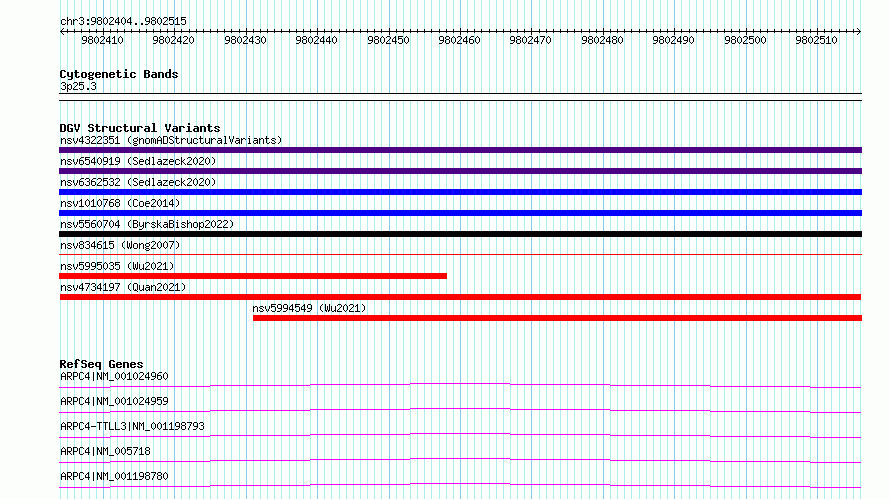The width and height of the screenshot is (890, 499).
Task: Select the magenta line under ARPC4|NM_005718
Action: click(460, 460)
